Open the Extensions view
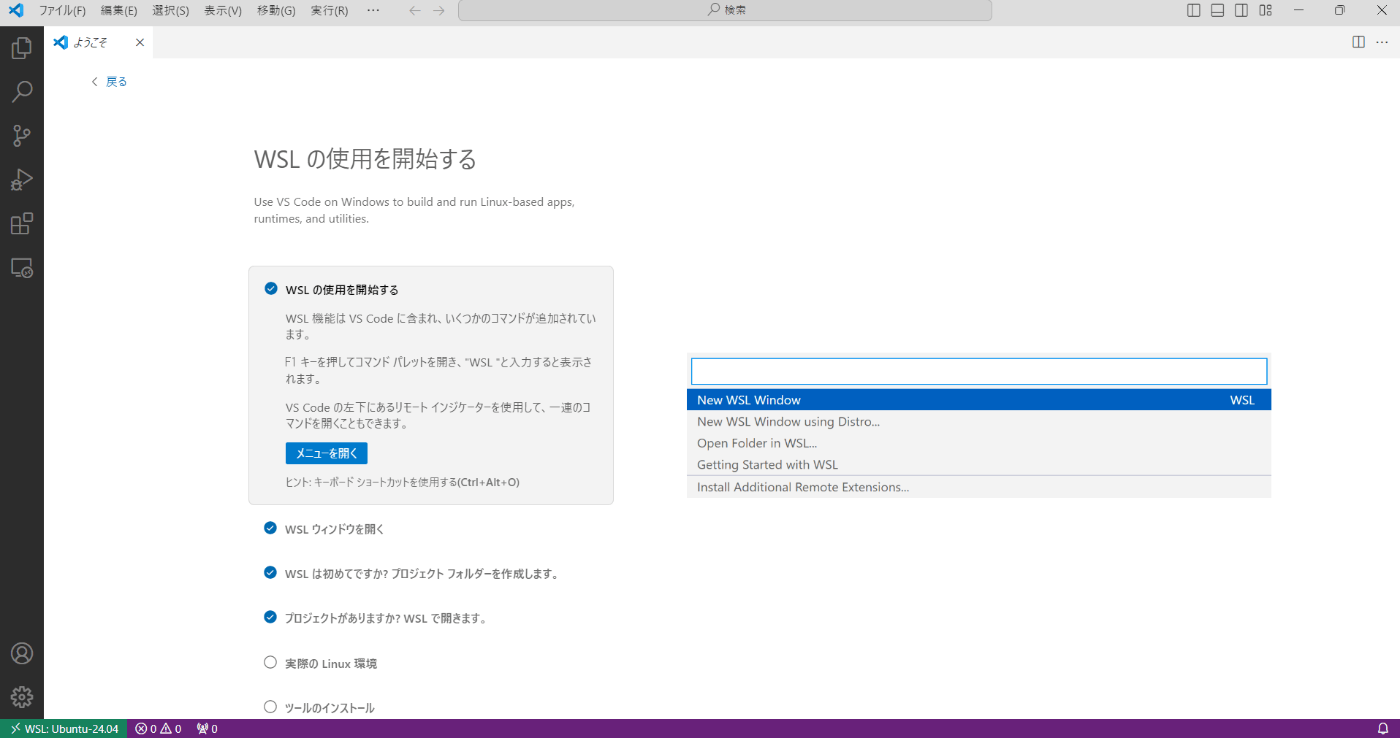The height and width of the screenshot is (738, 1400). [x=21, y=224]
